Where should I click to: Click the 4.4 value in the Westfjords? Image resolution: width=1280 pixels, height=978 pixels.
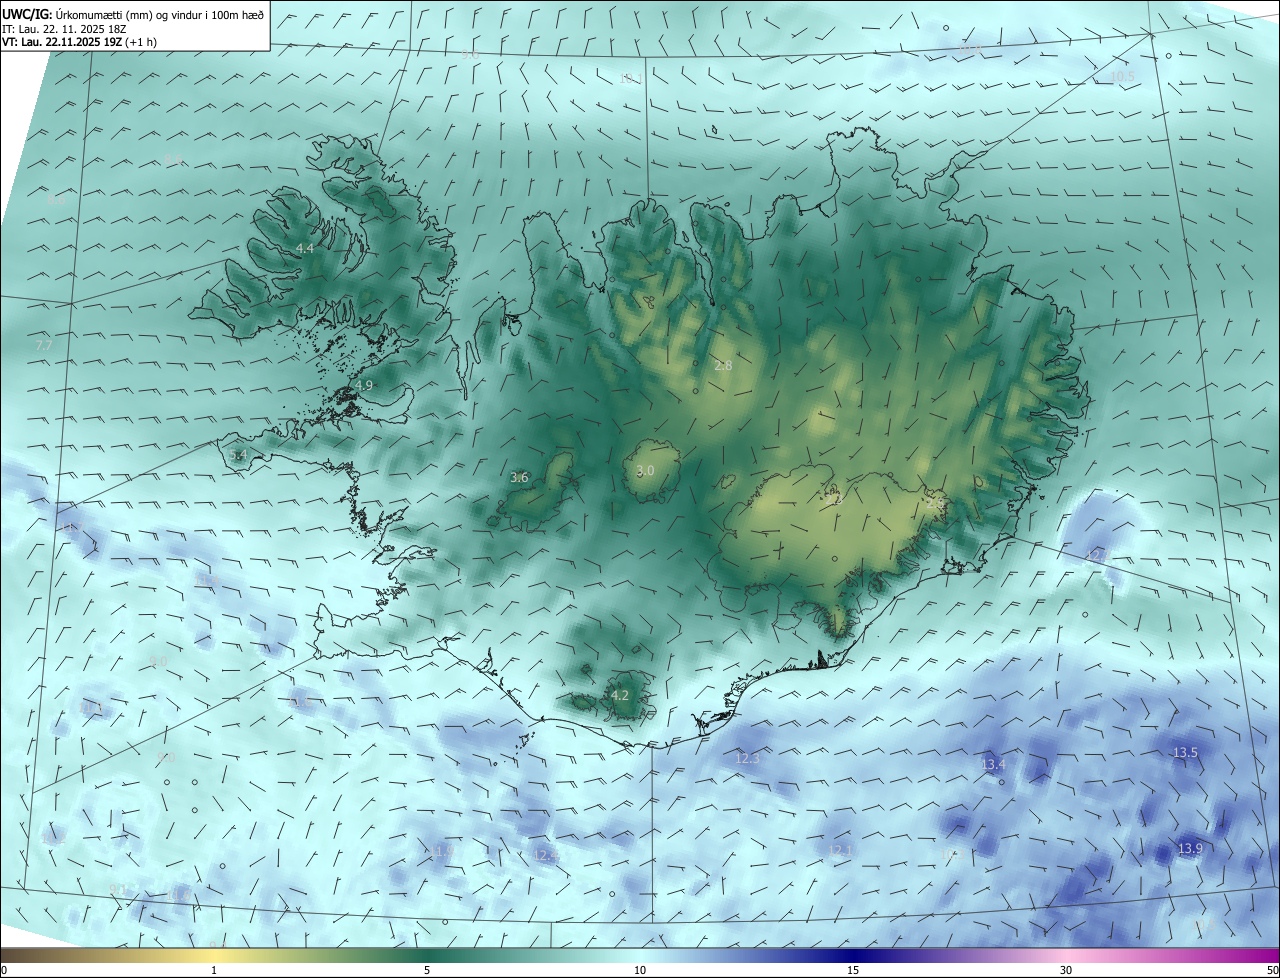[x=305, y=248]
